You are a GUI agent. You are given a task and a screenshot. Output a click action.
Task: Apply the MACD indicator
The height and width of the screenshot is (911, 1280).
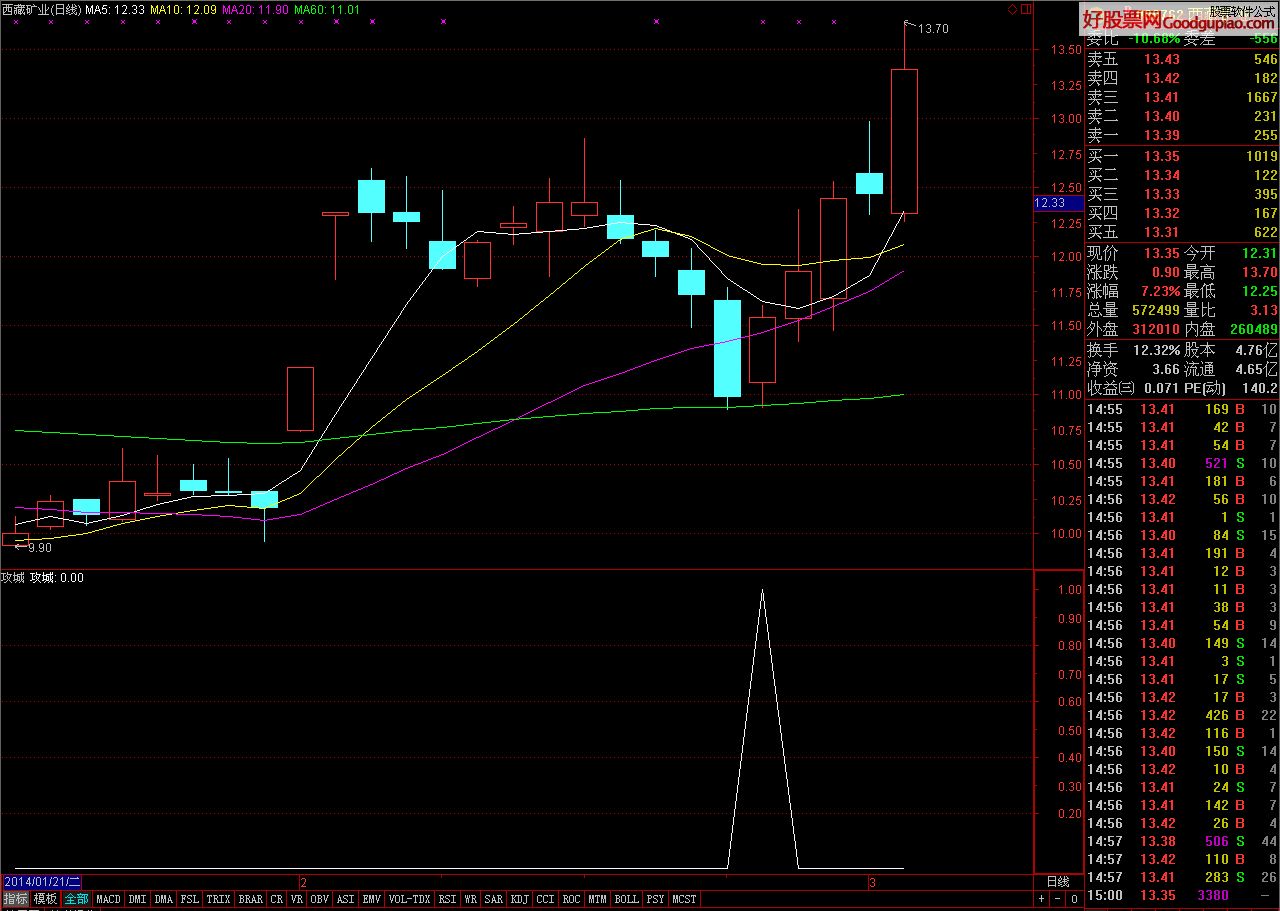108,899
